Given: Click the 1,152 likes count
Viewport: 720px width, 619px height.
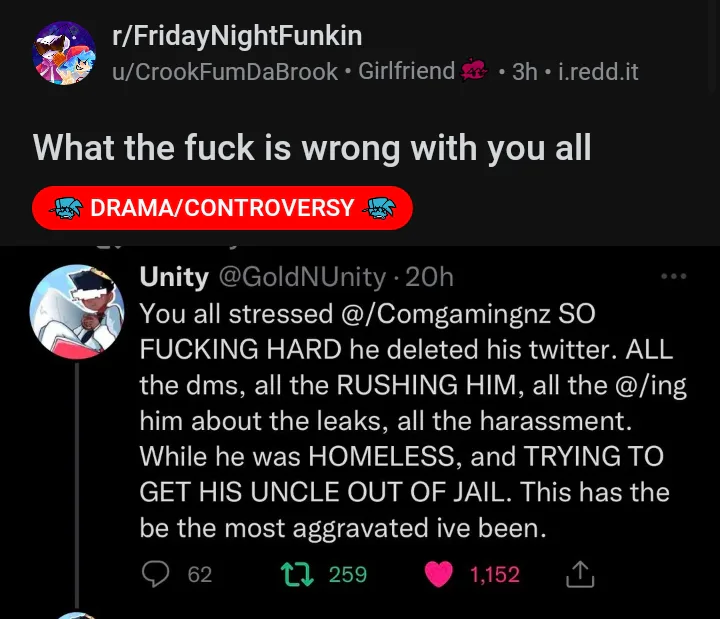Looking at the screenshot, I should pos(494,574).
